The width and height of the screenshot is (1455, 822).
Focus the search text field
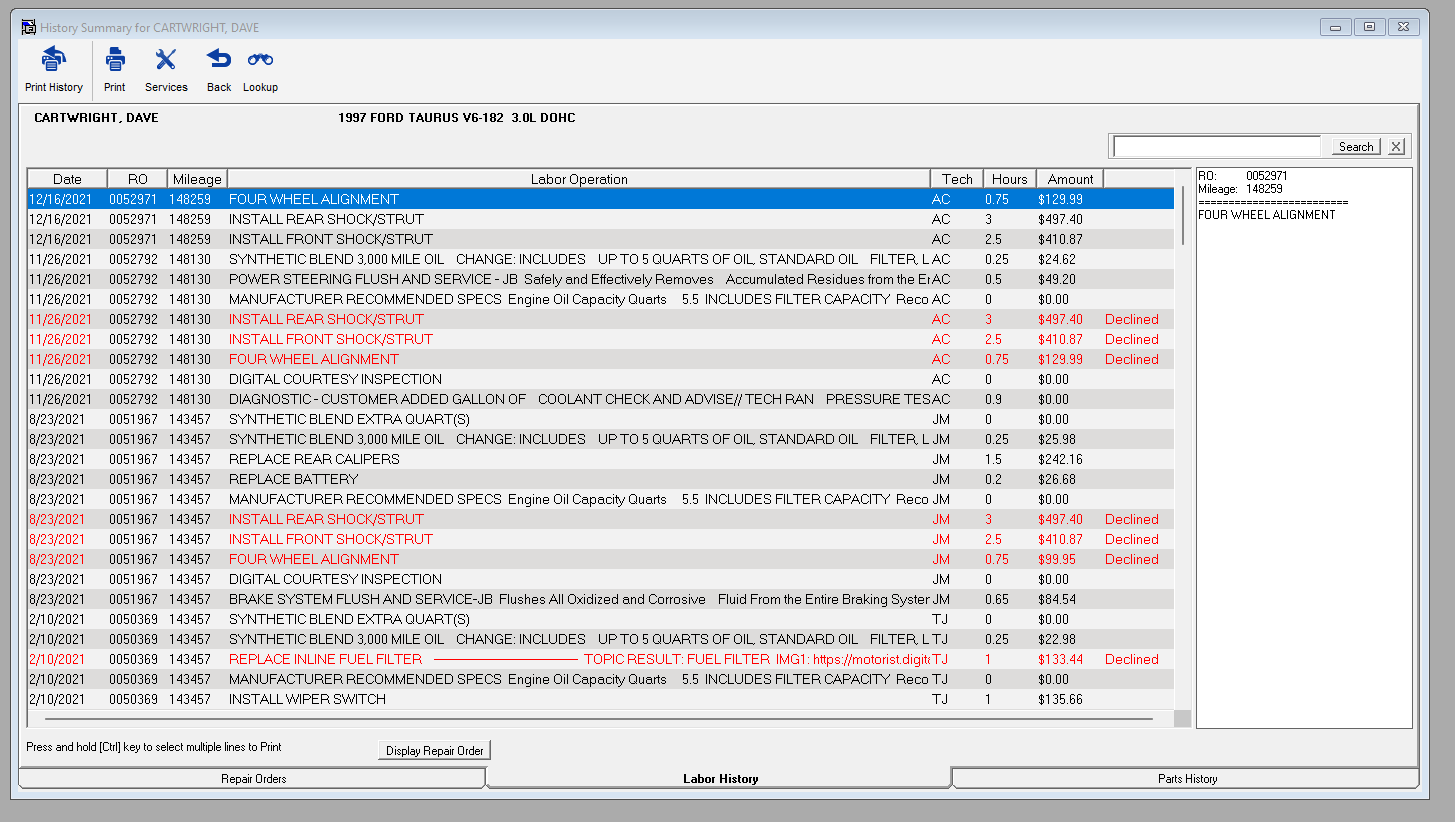pyautogui.click(x=1217, y=146)
